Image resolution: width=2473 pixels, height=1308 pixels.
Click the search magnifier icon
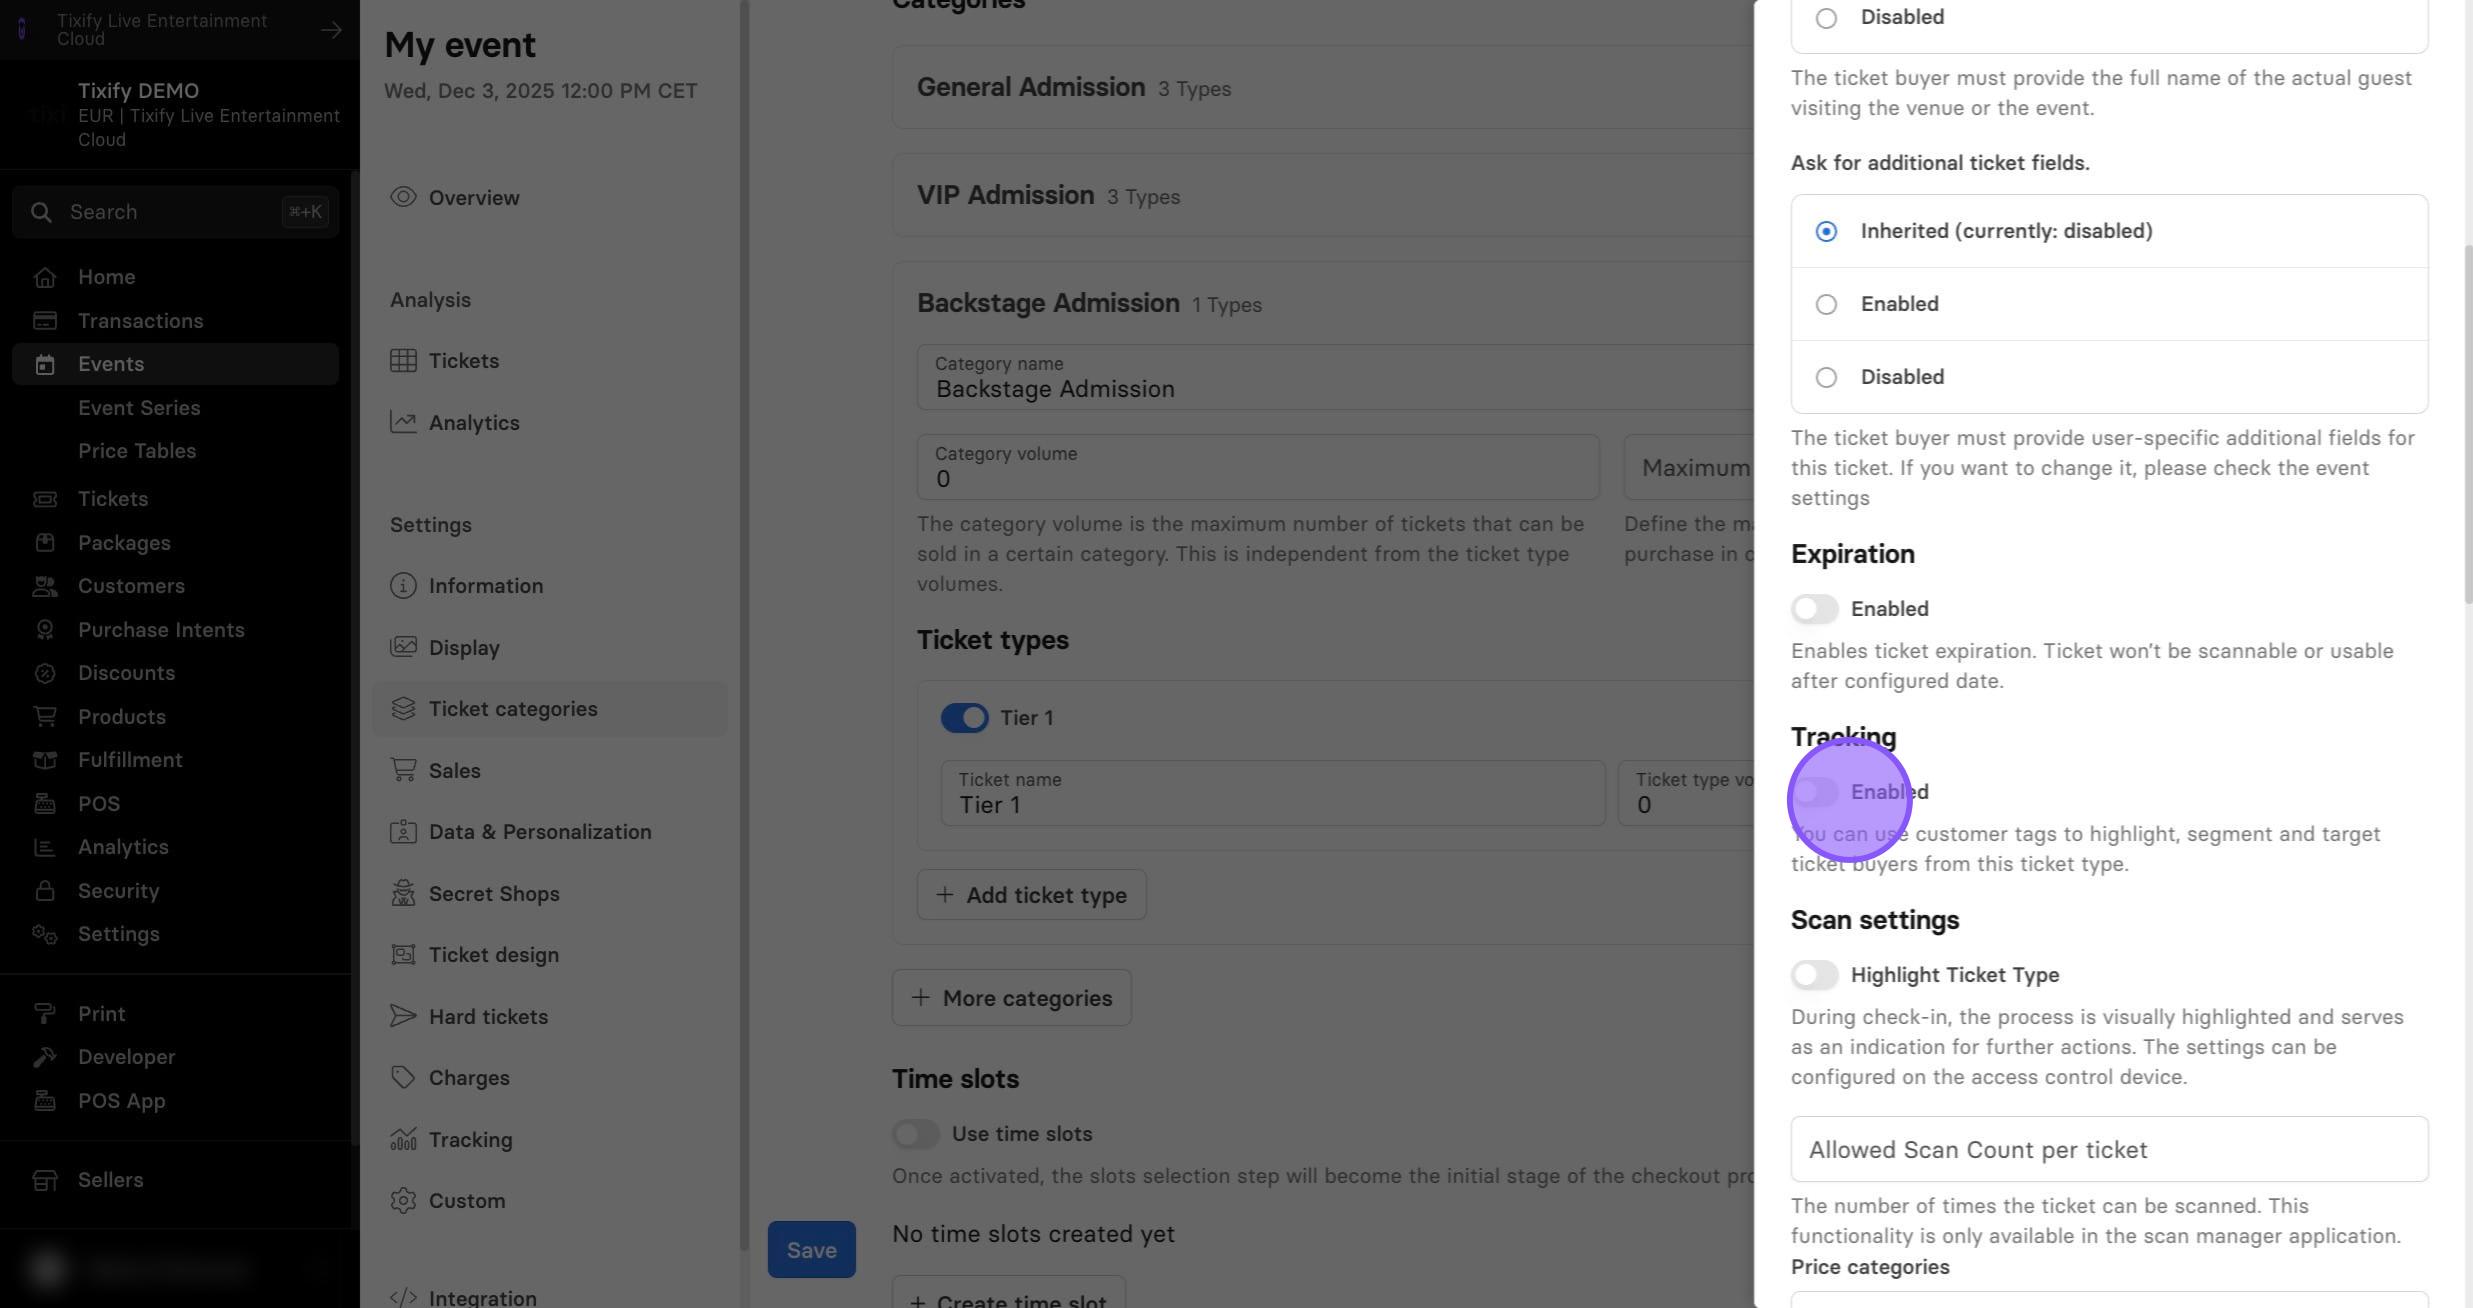click(x=41, y=212)
